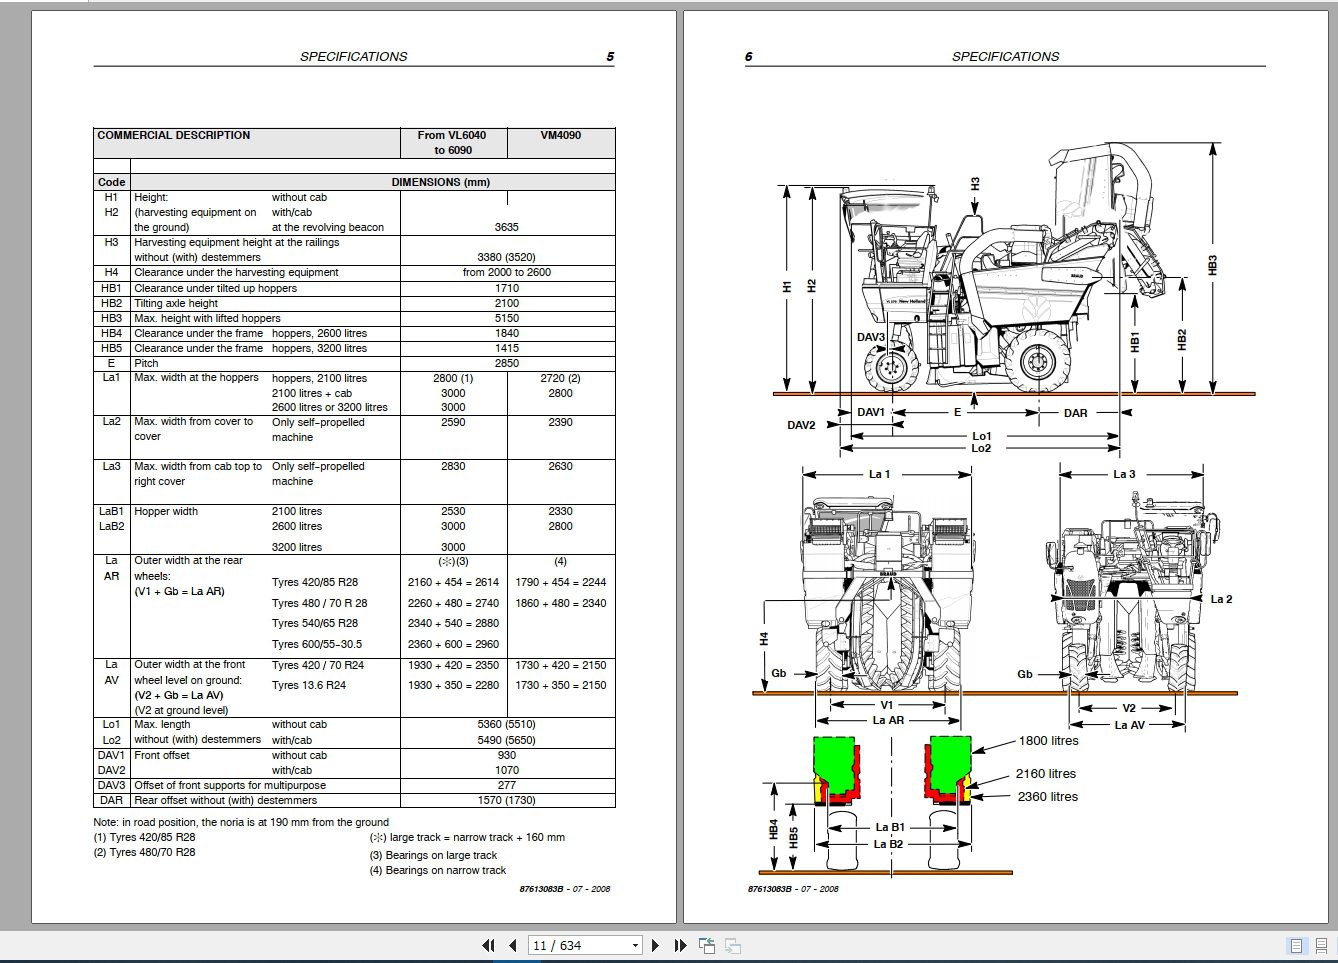Click the SPECIFICATIONS heading on page 6
This screenshot has width=1338, height=963.
[1005, 57]
